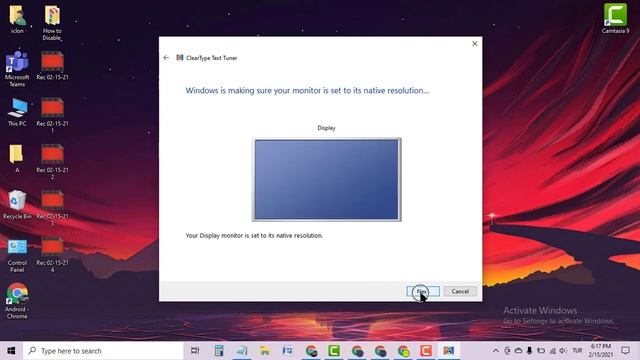Close the ClearType Text Tuner dialog
The width and height of the screenshot is (640, 360).
pos(474,44)
